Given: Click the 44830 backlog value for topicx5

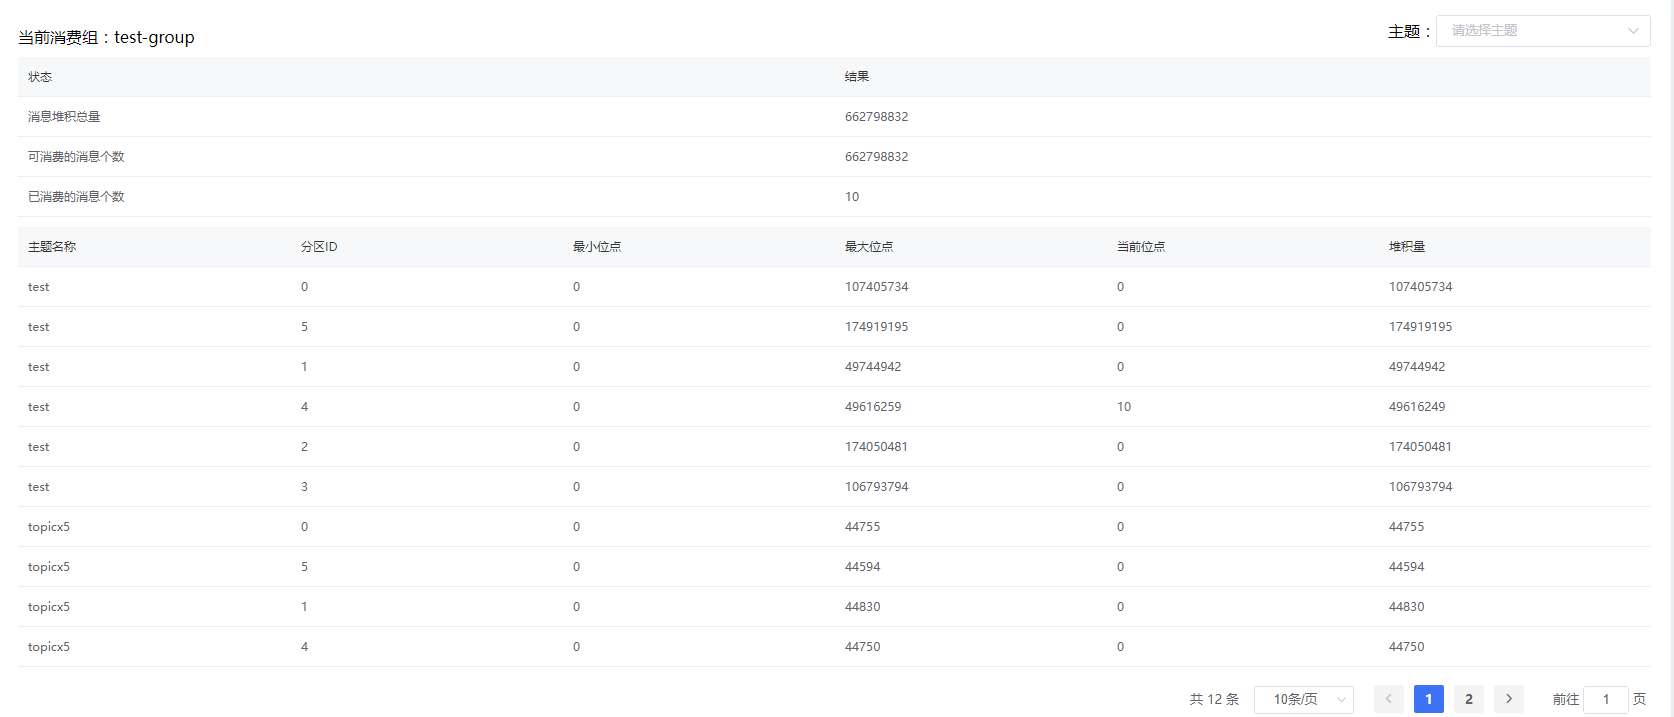Looking at the screenshot, I should point(1406,607).
